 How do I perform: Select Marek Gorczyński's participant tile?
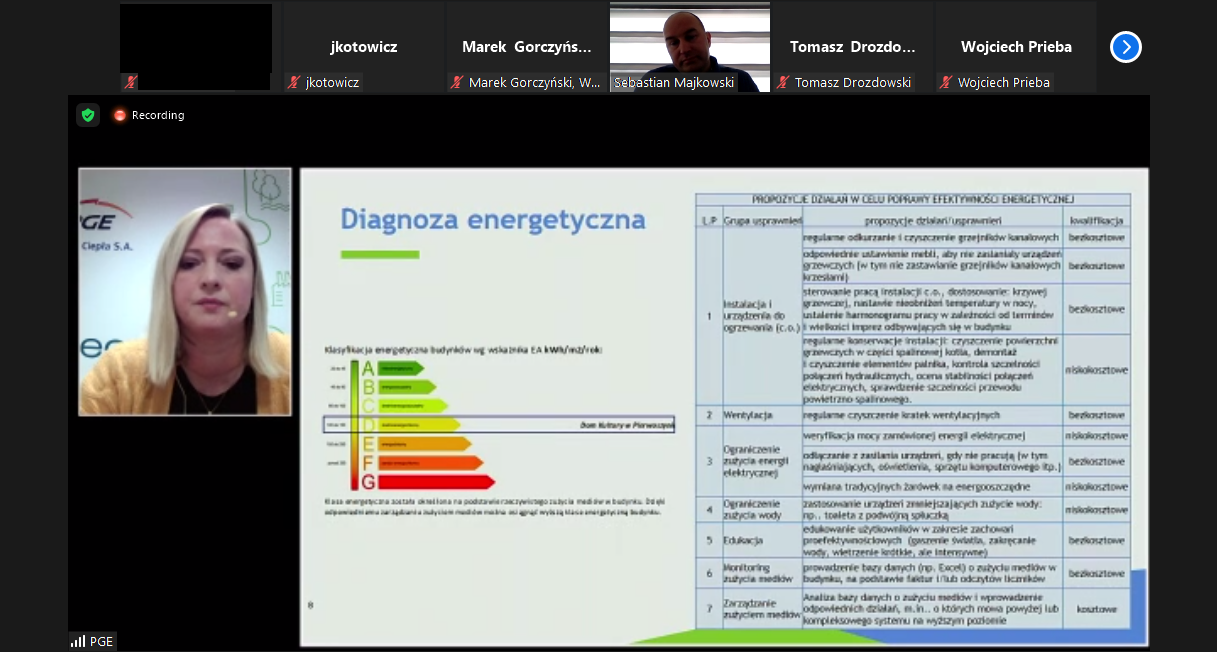click(x=527, y=47)
